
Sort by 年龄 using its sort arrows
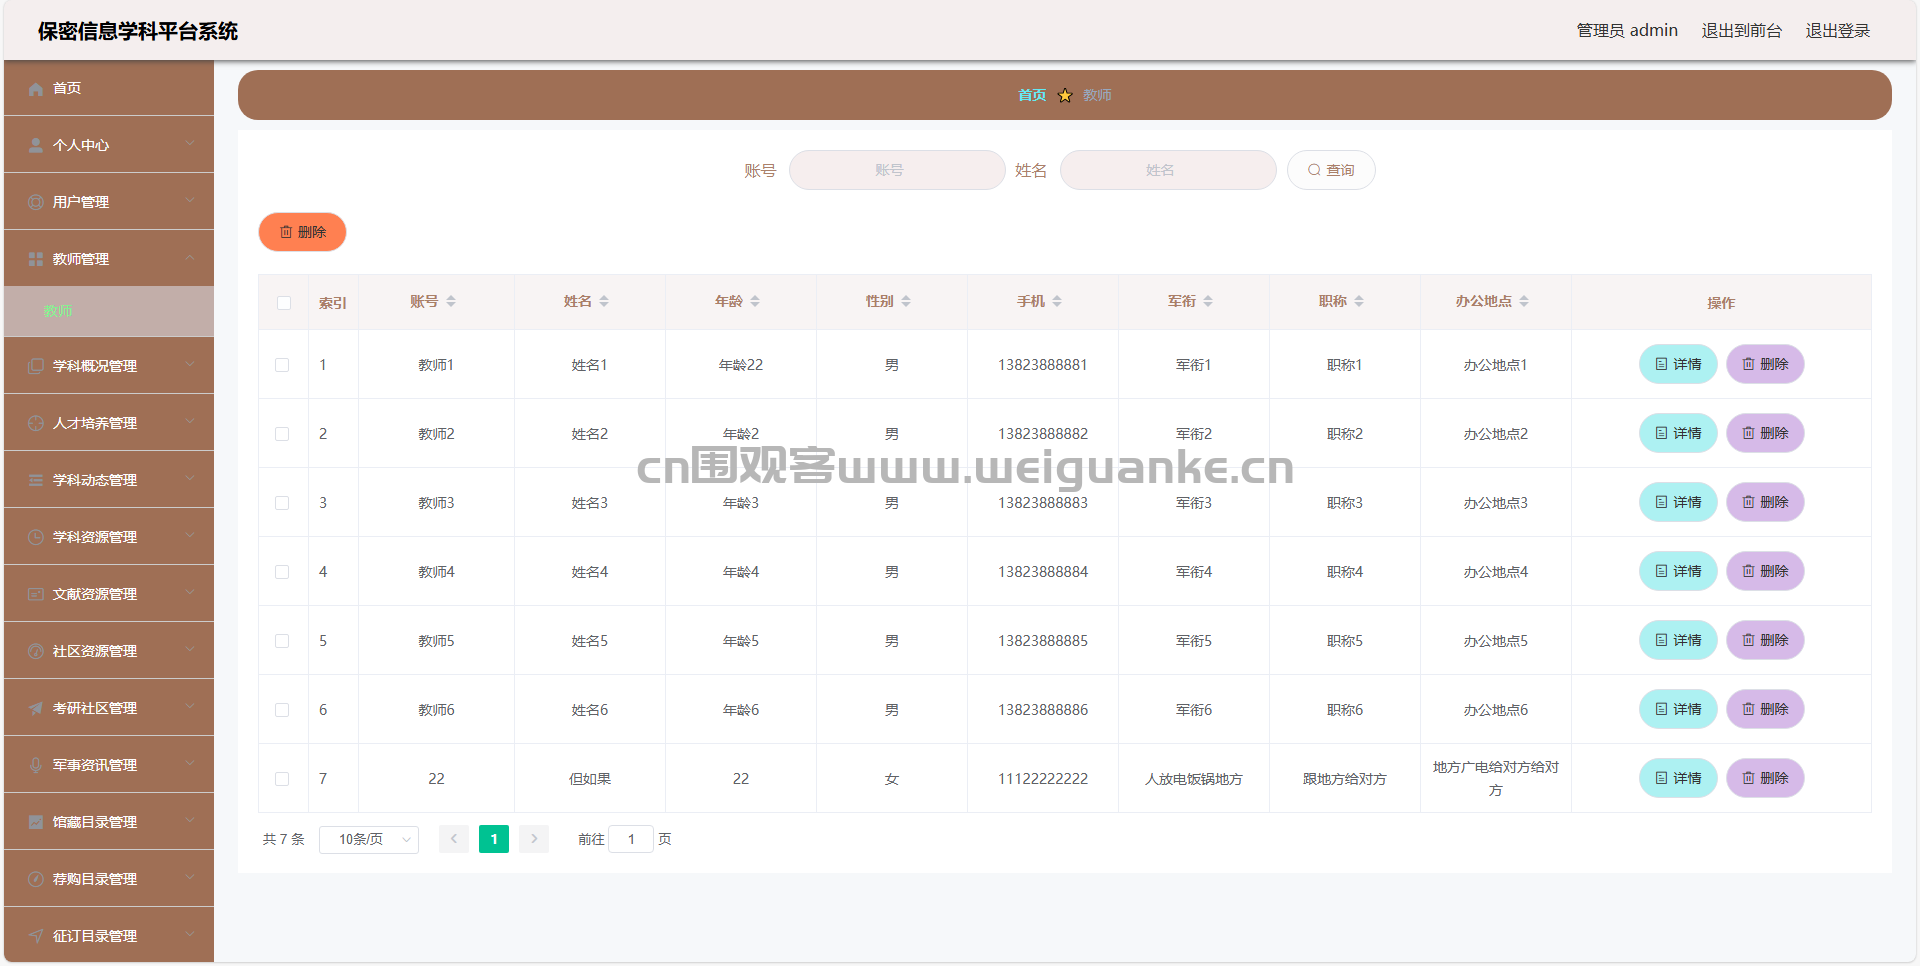(x=755, y=302)
